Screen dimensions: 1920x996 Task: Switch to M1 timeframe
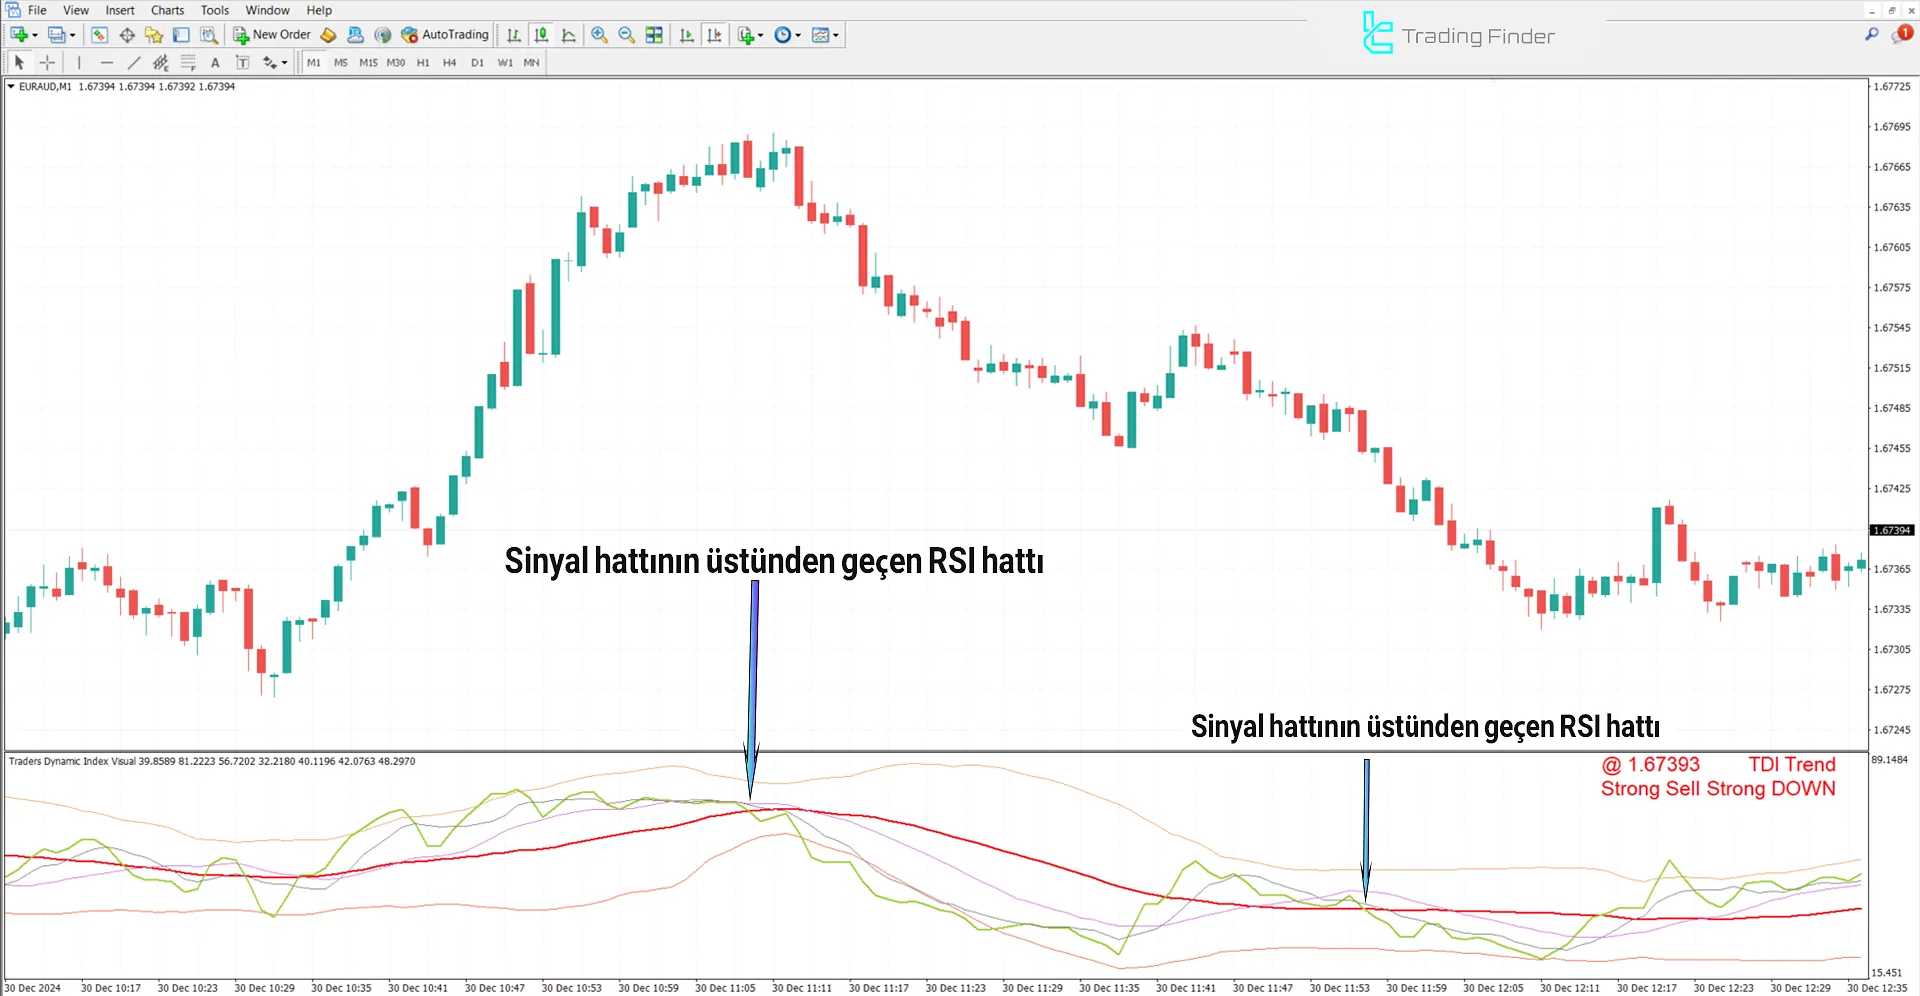tap(314, 62)
